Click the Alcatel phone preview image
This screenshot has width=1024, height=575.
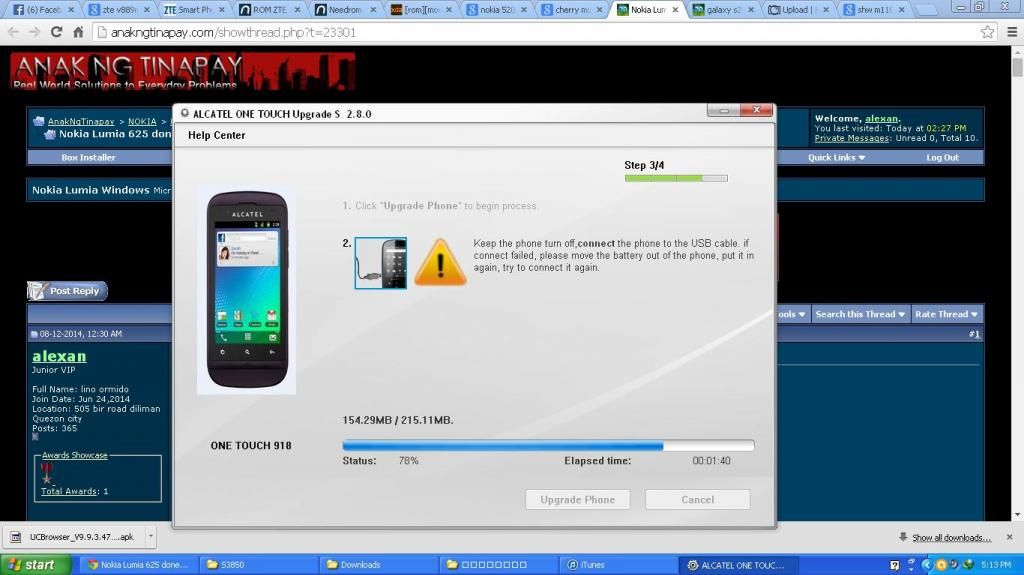[246, 289]
